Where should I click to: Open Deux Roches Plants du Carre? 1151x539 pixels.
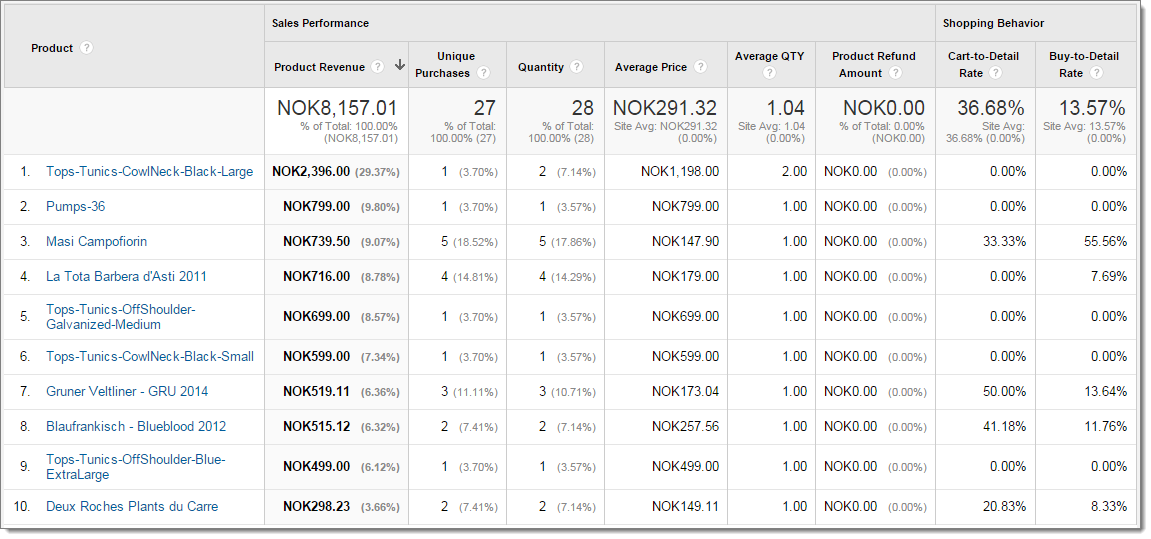click(x=131, y=507)
